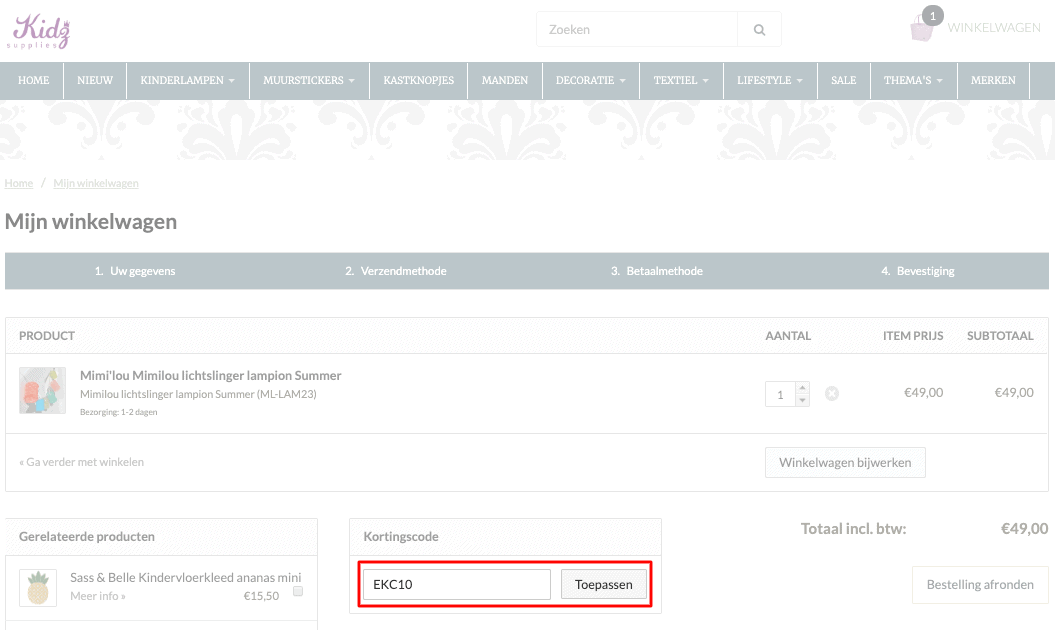1055x630 pixels.
Task: Focus the Zoeken search field
Action: click(637, 30)
